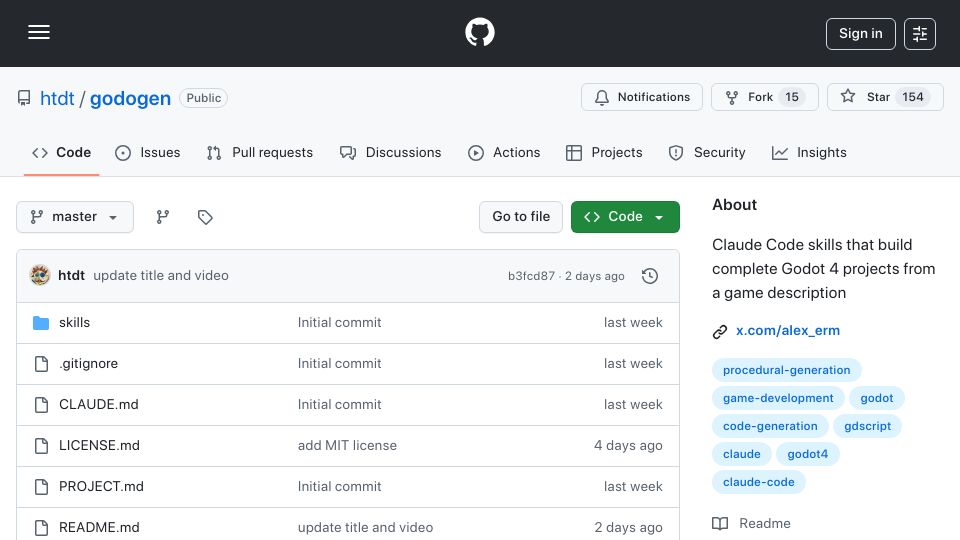Select the procedural-generation topic tag
Viewport: 960px width, 540px height.
(786, 370)
